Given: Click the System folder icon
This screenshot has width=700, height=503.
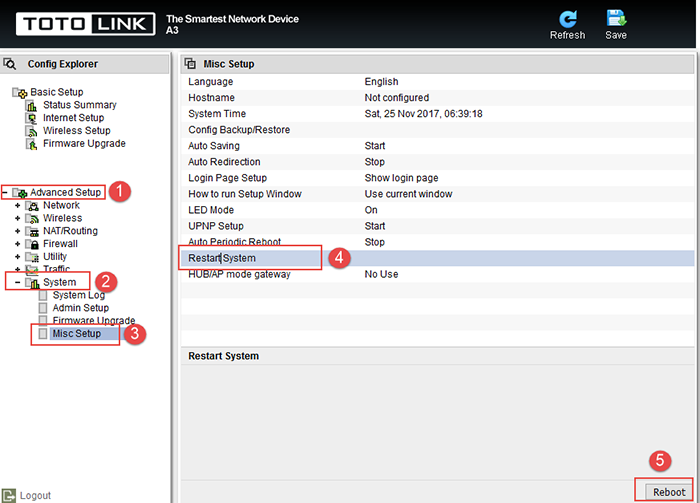Looking at the screenshot, I should (x=32, y=283).
